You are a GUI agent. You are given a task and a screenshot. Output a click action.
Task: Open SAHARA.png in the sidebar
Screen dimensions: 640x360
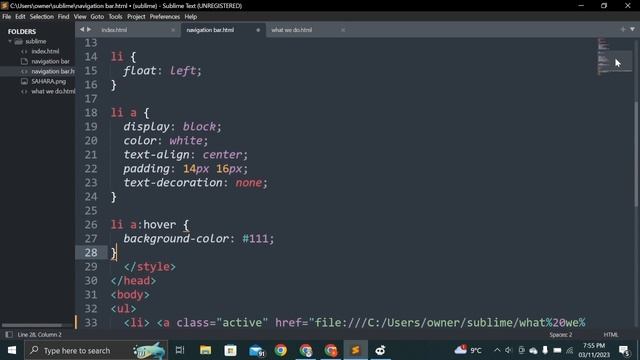[x=48, y=81]
